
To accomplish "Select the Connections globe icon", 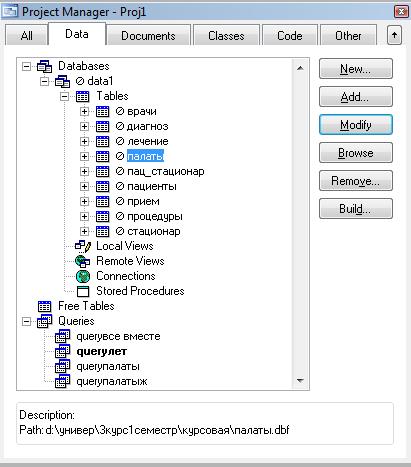I will click(83, 276).
